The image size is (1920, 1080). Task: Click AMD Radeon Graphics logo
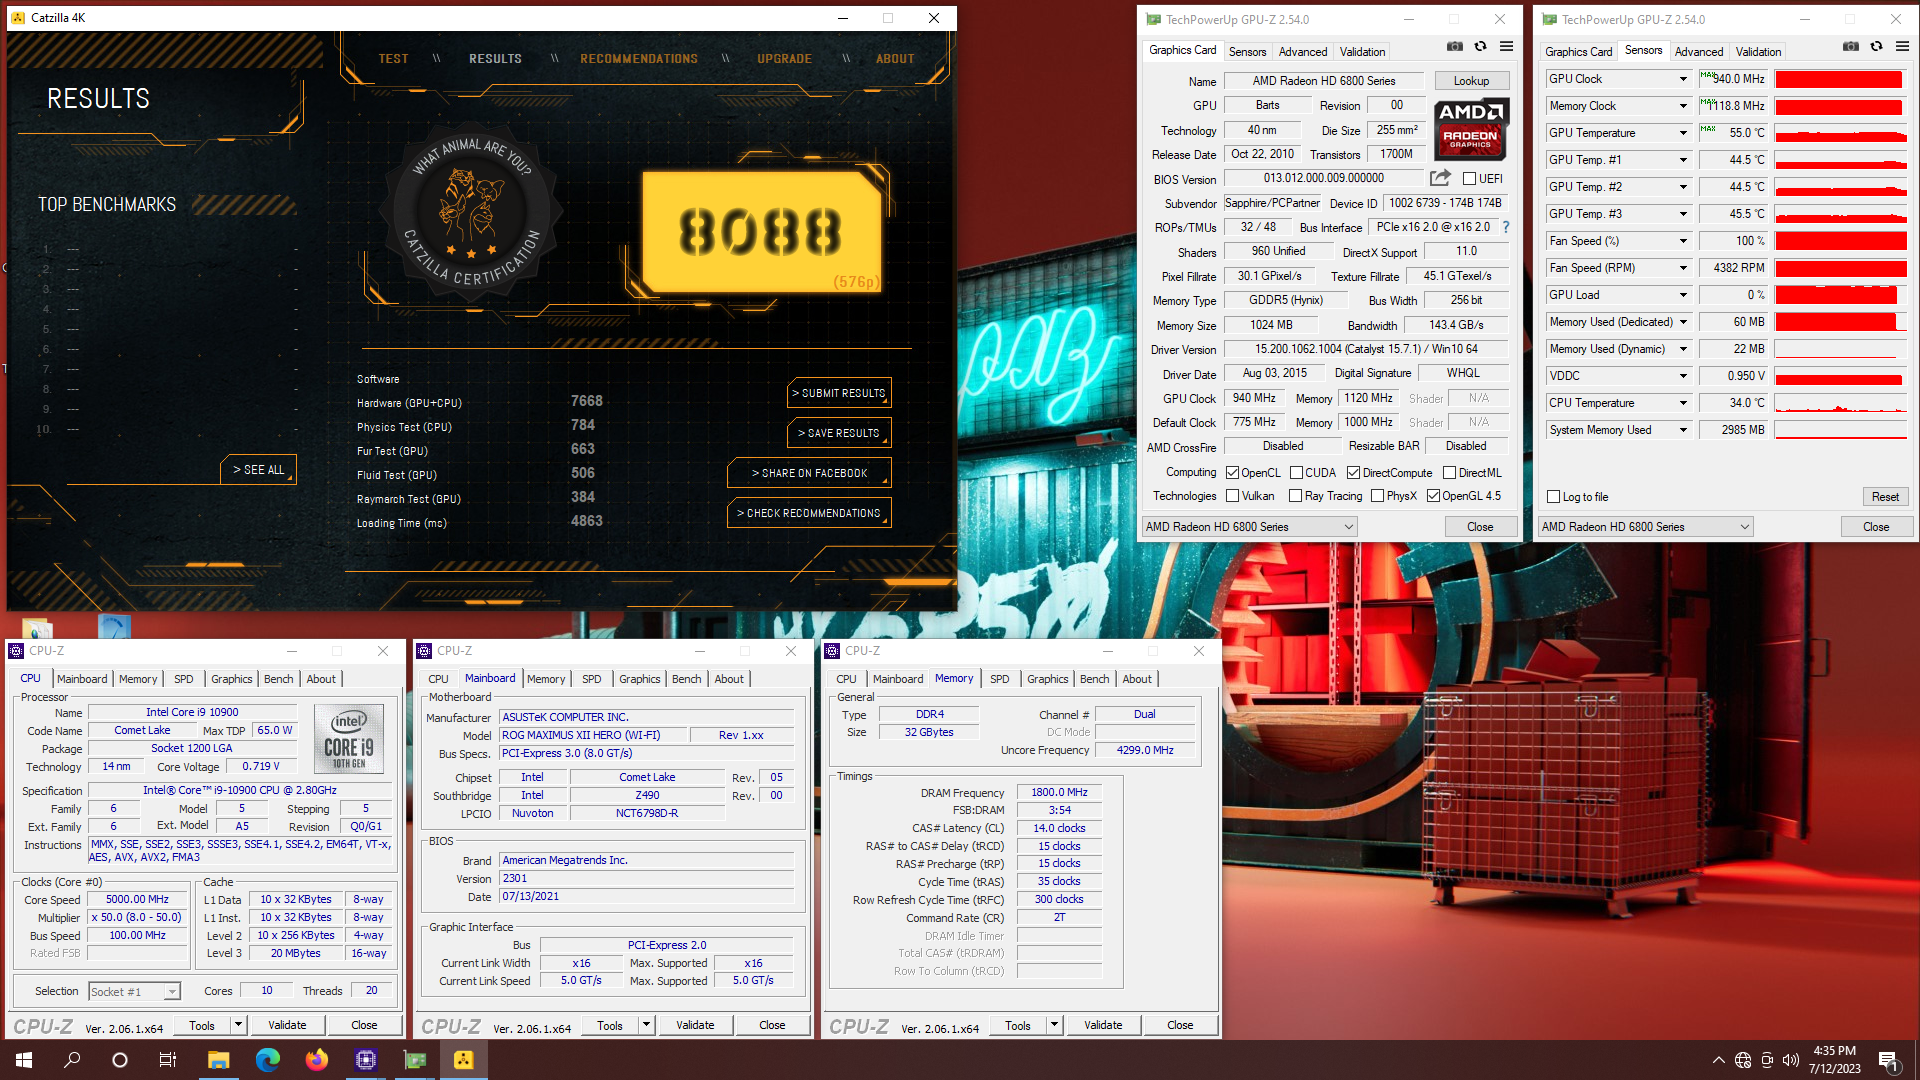coord(1470,129)
